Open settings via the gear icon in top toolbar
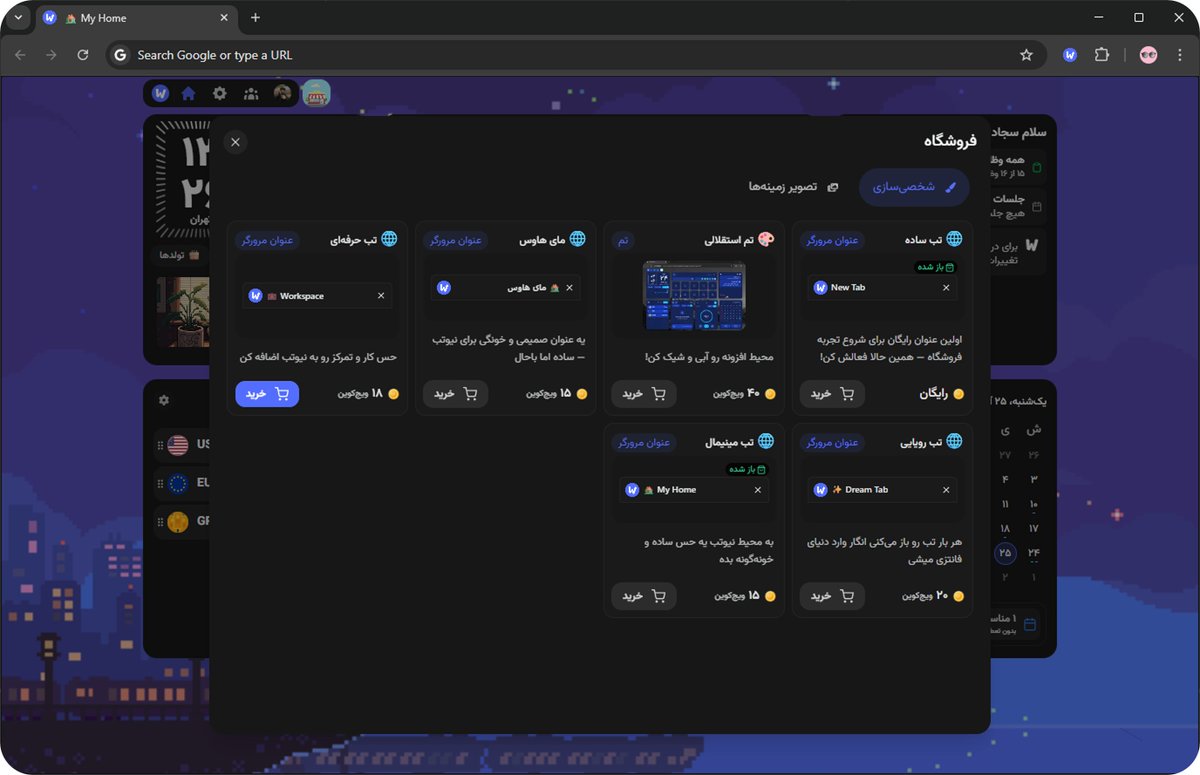Screen dimensions: 1200x775 (221, 92)
